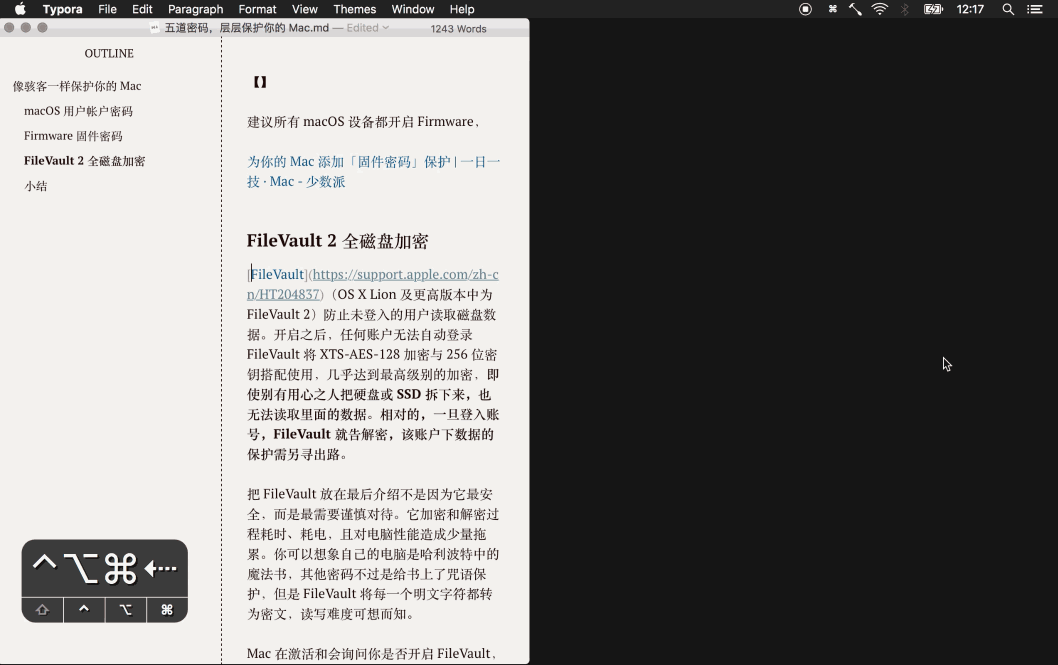Click the large Command symbol in keystroke overlay
The width and height of the screenshot is (1058, 665).
[x=121, y=568]
